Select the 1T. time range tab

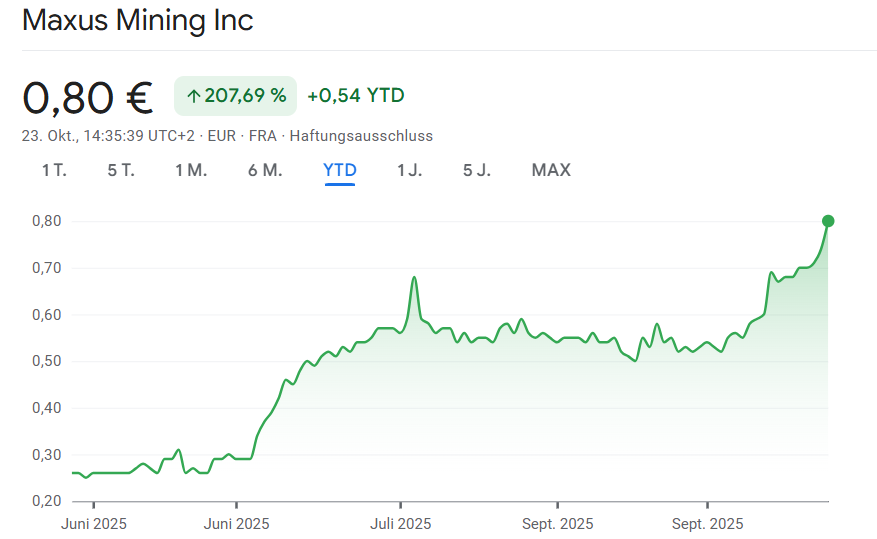tap(54, 170)
